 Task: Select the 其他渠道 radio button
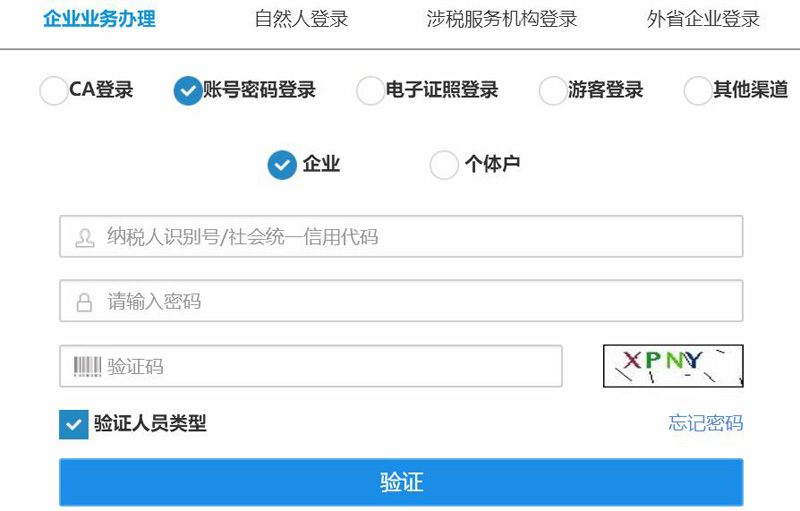coord(697,91)
